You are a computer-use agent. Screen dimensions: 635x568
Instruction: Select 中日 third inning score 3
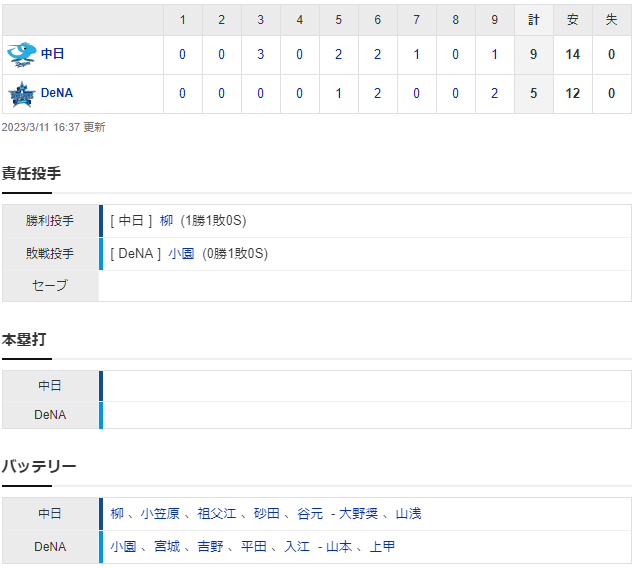pos(260,54)
